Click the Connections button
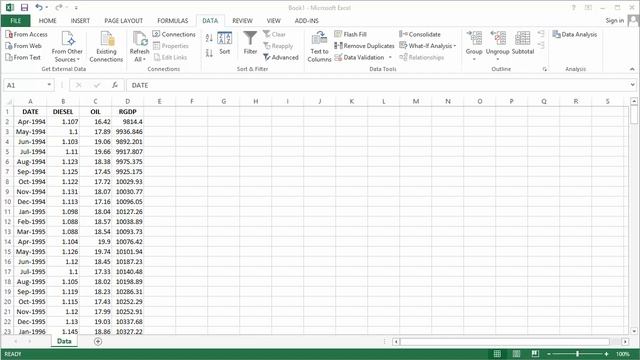 tap(174, 34)
